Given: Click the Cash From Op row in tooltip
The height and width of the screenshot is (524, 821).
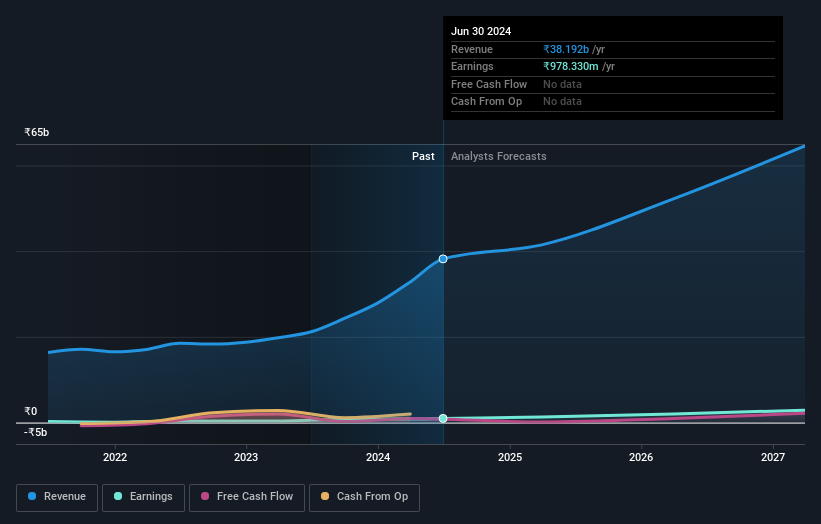Looking at the screenshot, I should [x=613, y=102].
